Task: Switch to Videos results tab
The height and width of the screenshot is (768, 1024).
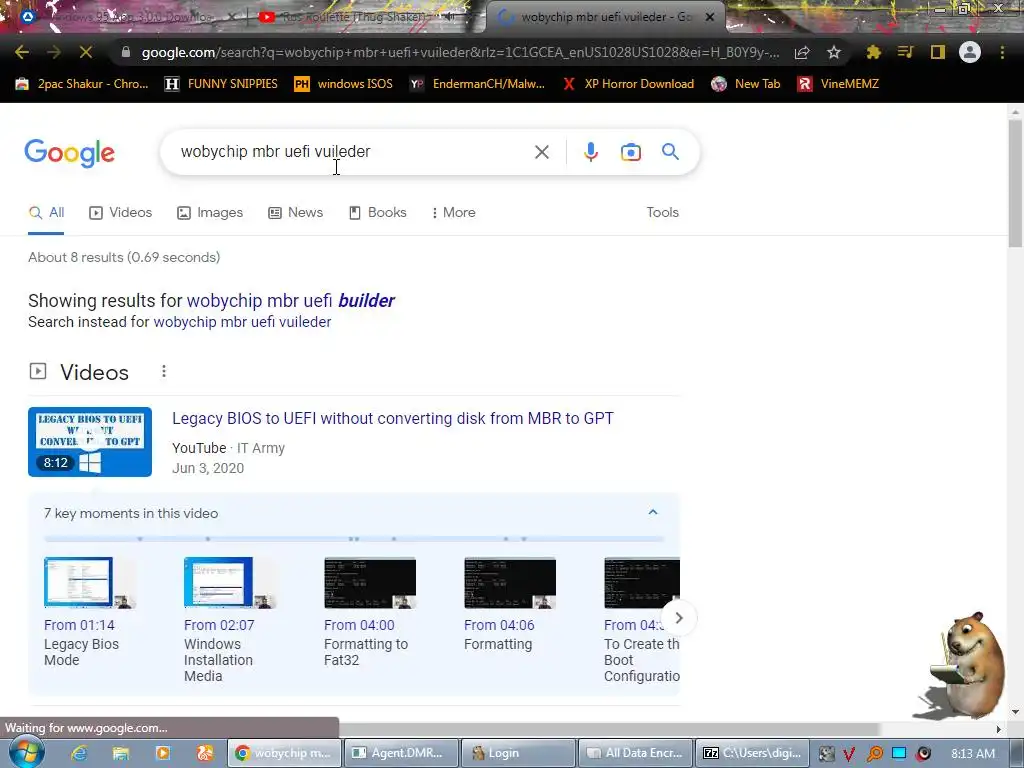Action: tap(121, 212)
